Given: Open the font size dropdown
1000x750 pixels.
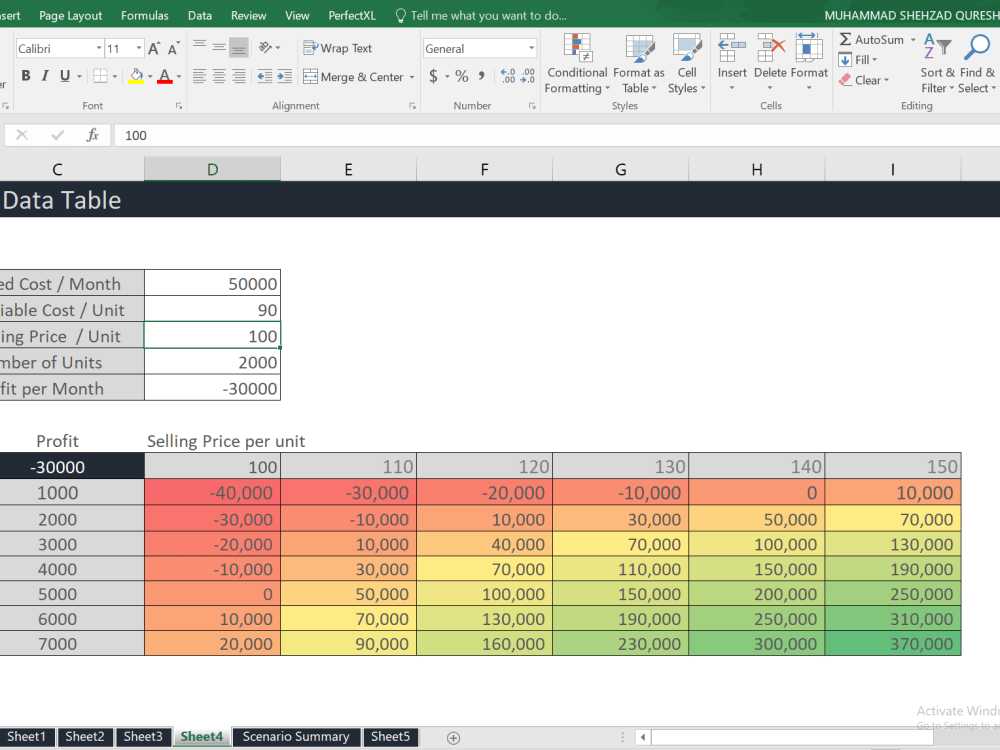Looking at the screenshot, I should point(138,48).
